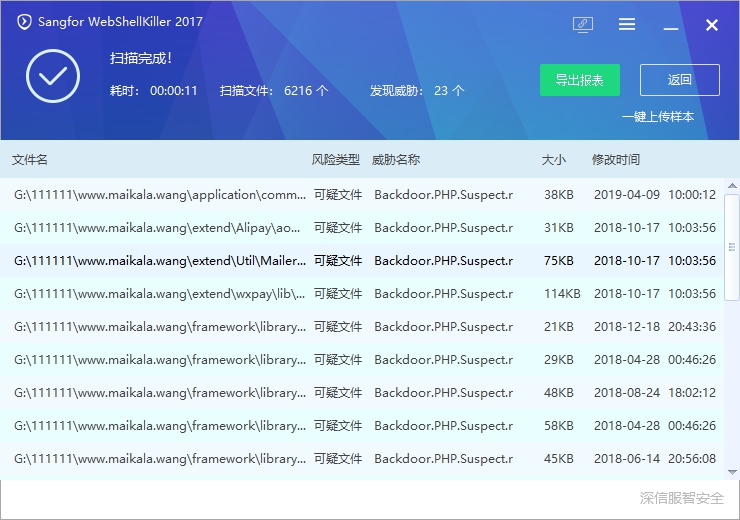Click the 扫描文件 6216 个 text
Image resolution: width=740 pixels, height=520 pixels.
click(x=274, y=91)
